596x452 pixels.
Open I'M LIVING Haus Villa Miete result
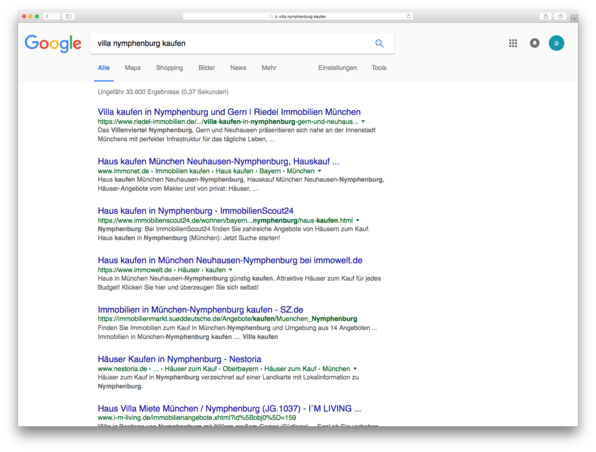pyautogui.click(x=230, y=408)
